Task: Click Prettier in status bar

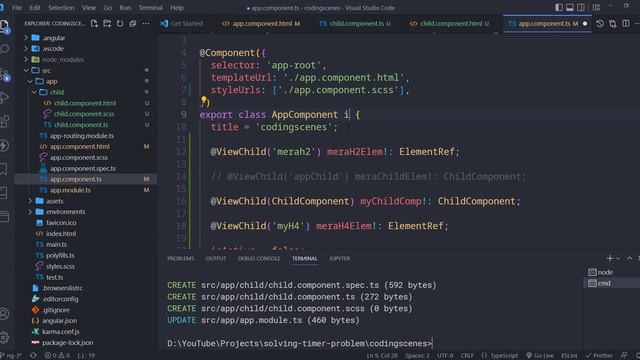Action: (599, 356)
